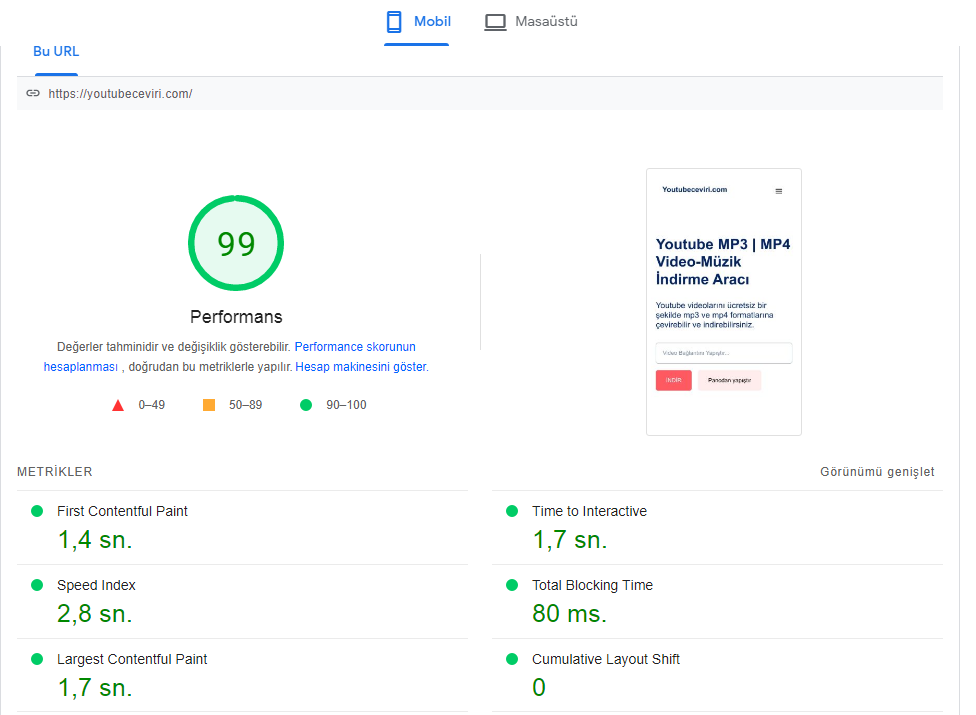This screenshot has width=976, height=715.
Task: Click the Largest Contentful Paint label
Action: pos(132,659)
